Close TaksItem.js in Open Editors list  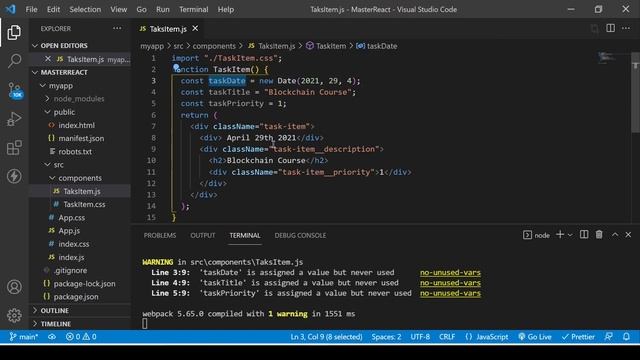(48, 59)
